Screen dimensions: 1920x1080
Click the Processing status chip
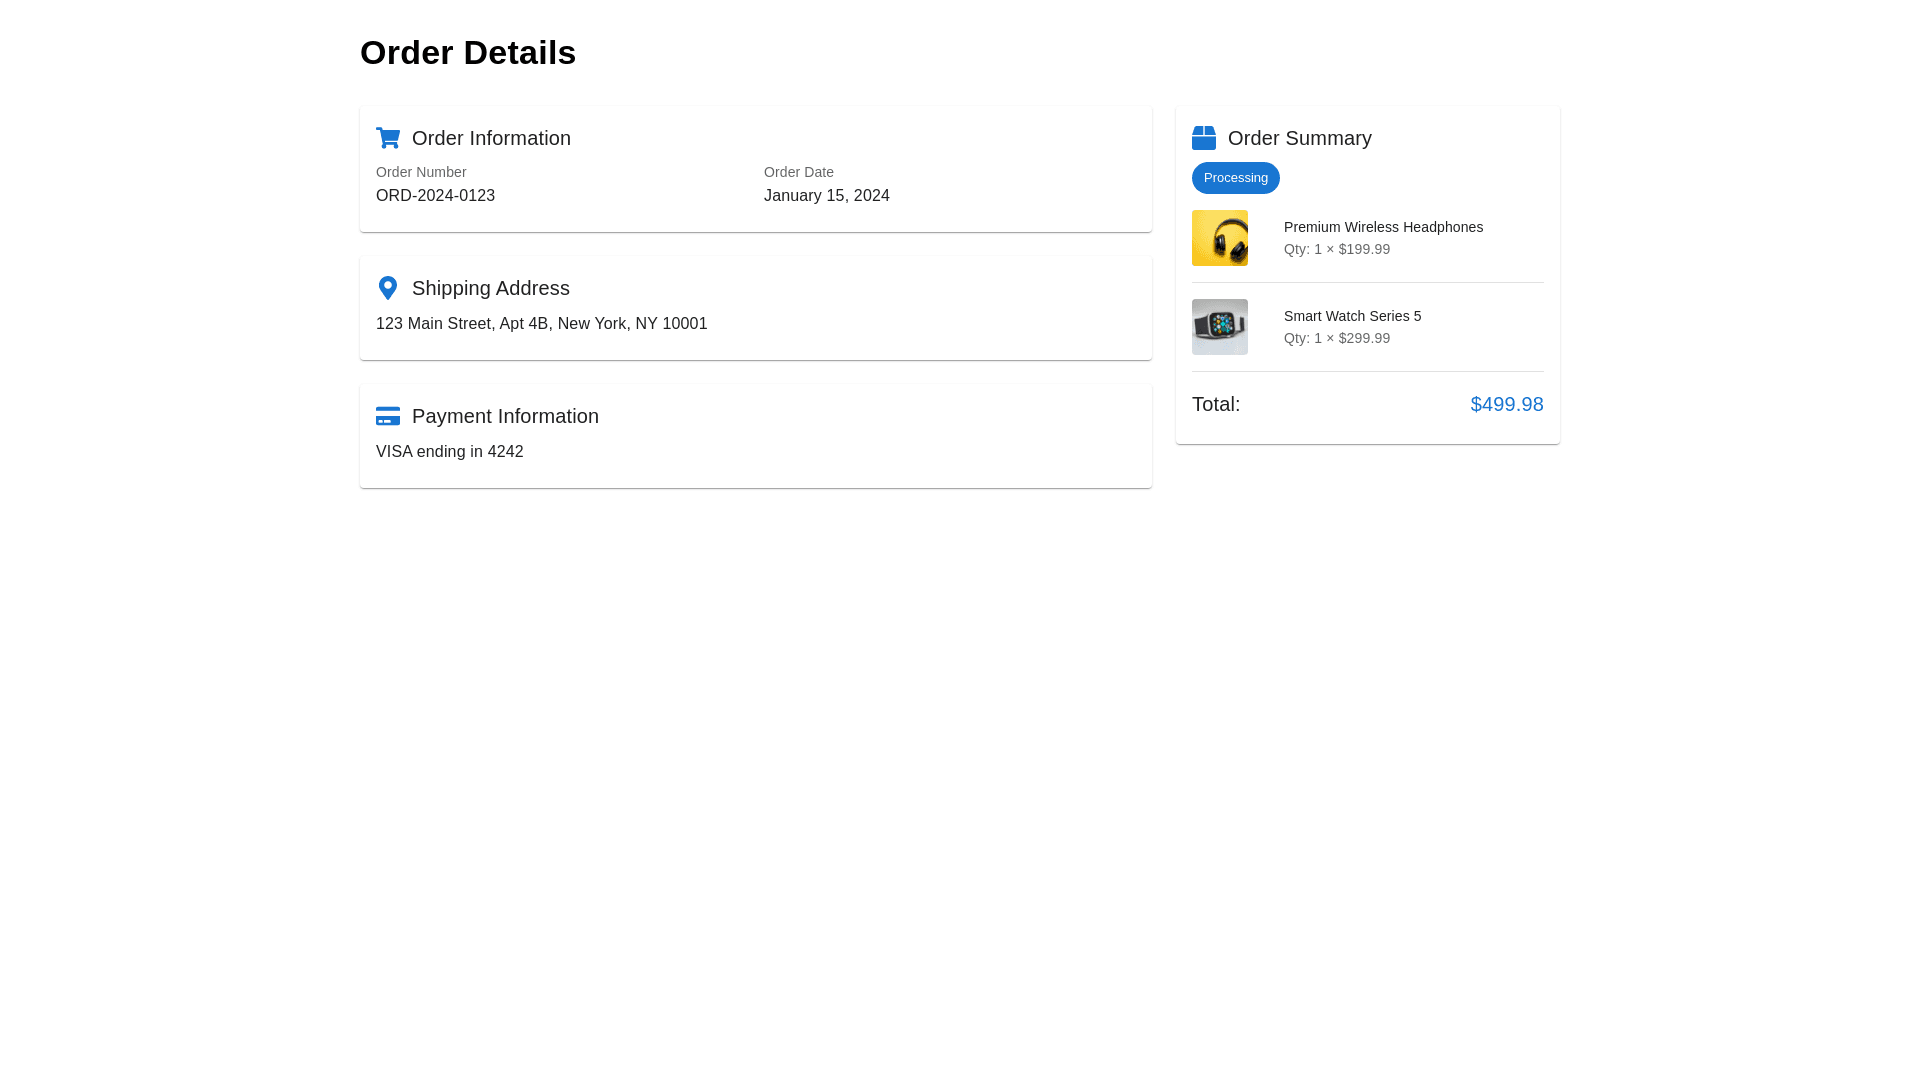(x=1235, y=178)
